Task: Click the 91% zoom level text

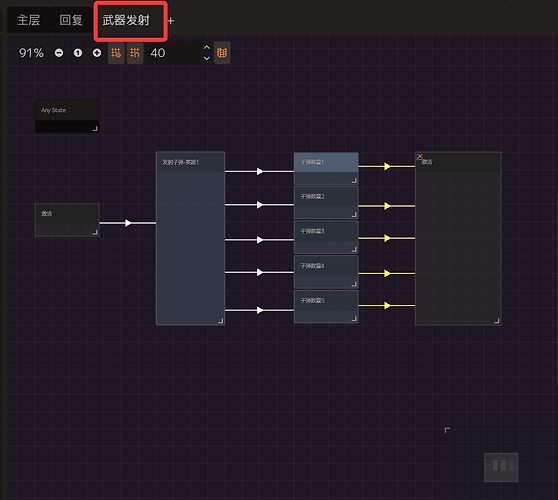Action: pos(31,53)
